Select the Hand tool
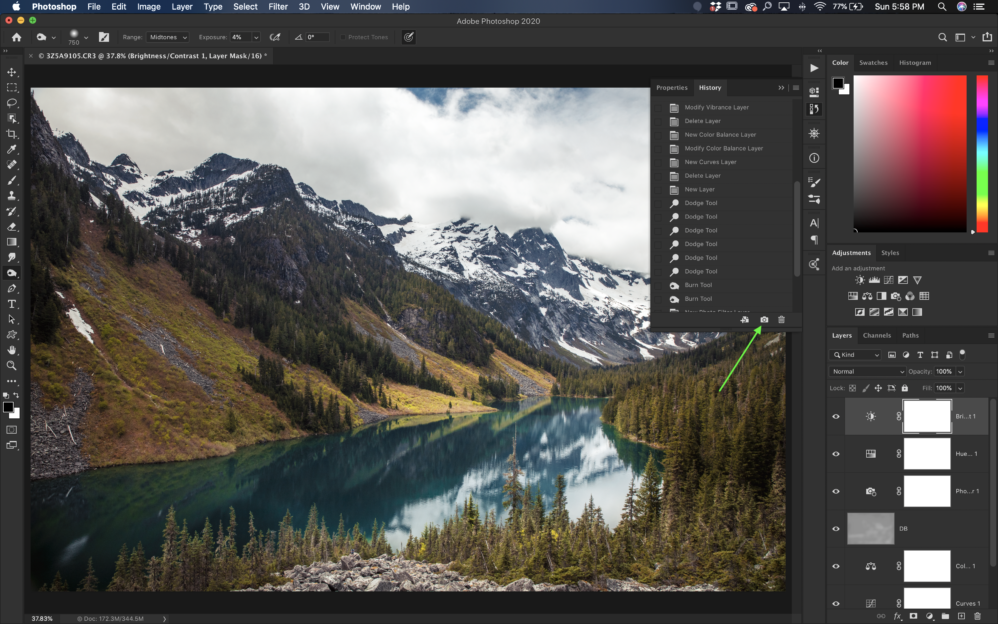Image resolution: width=998 pixels, height=624 pixels. (x=13, y=351)
